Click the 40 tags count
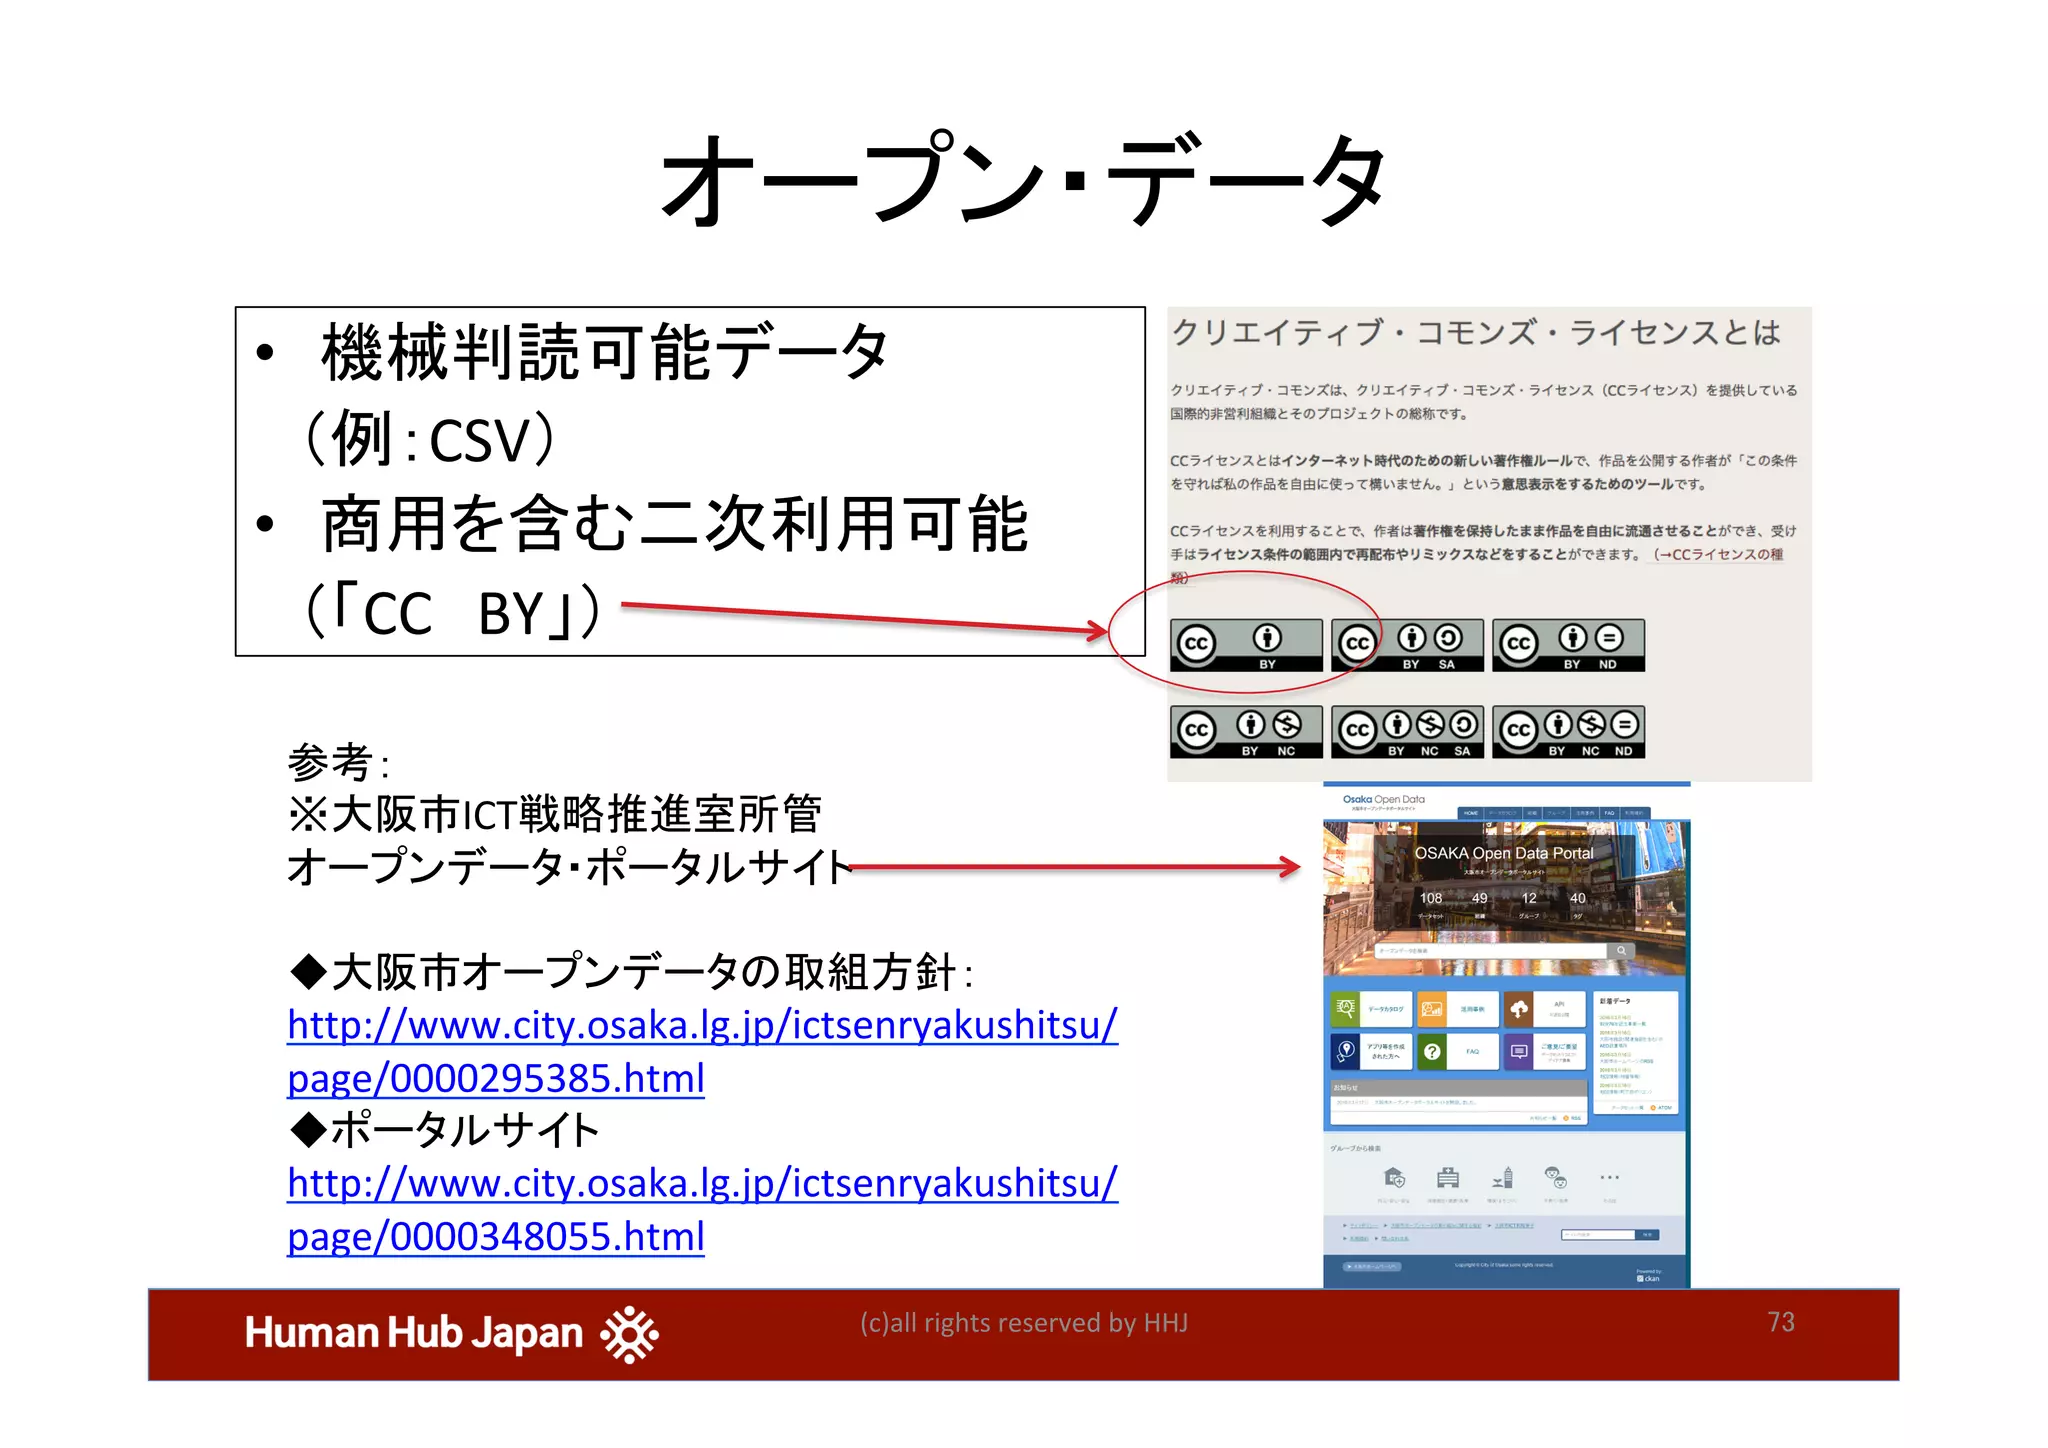 tap(1578, 899)
